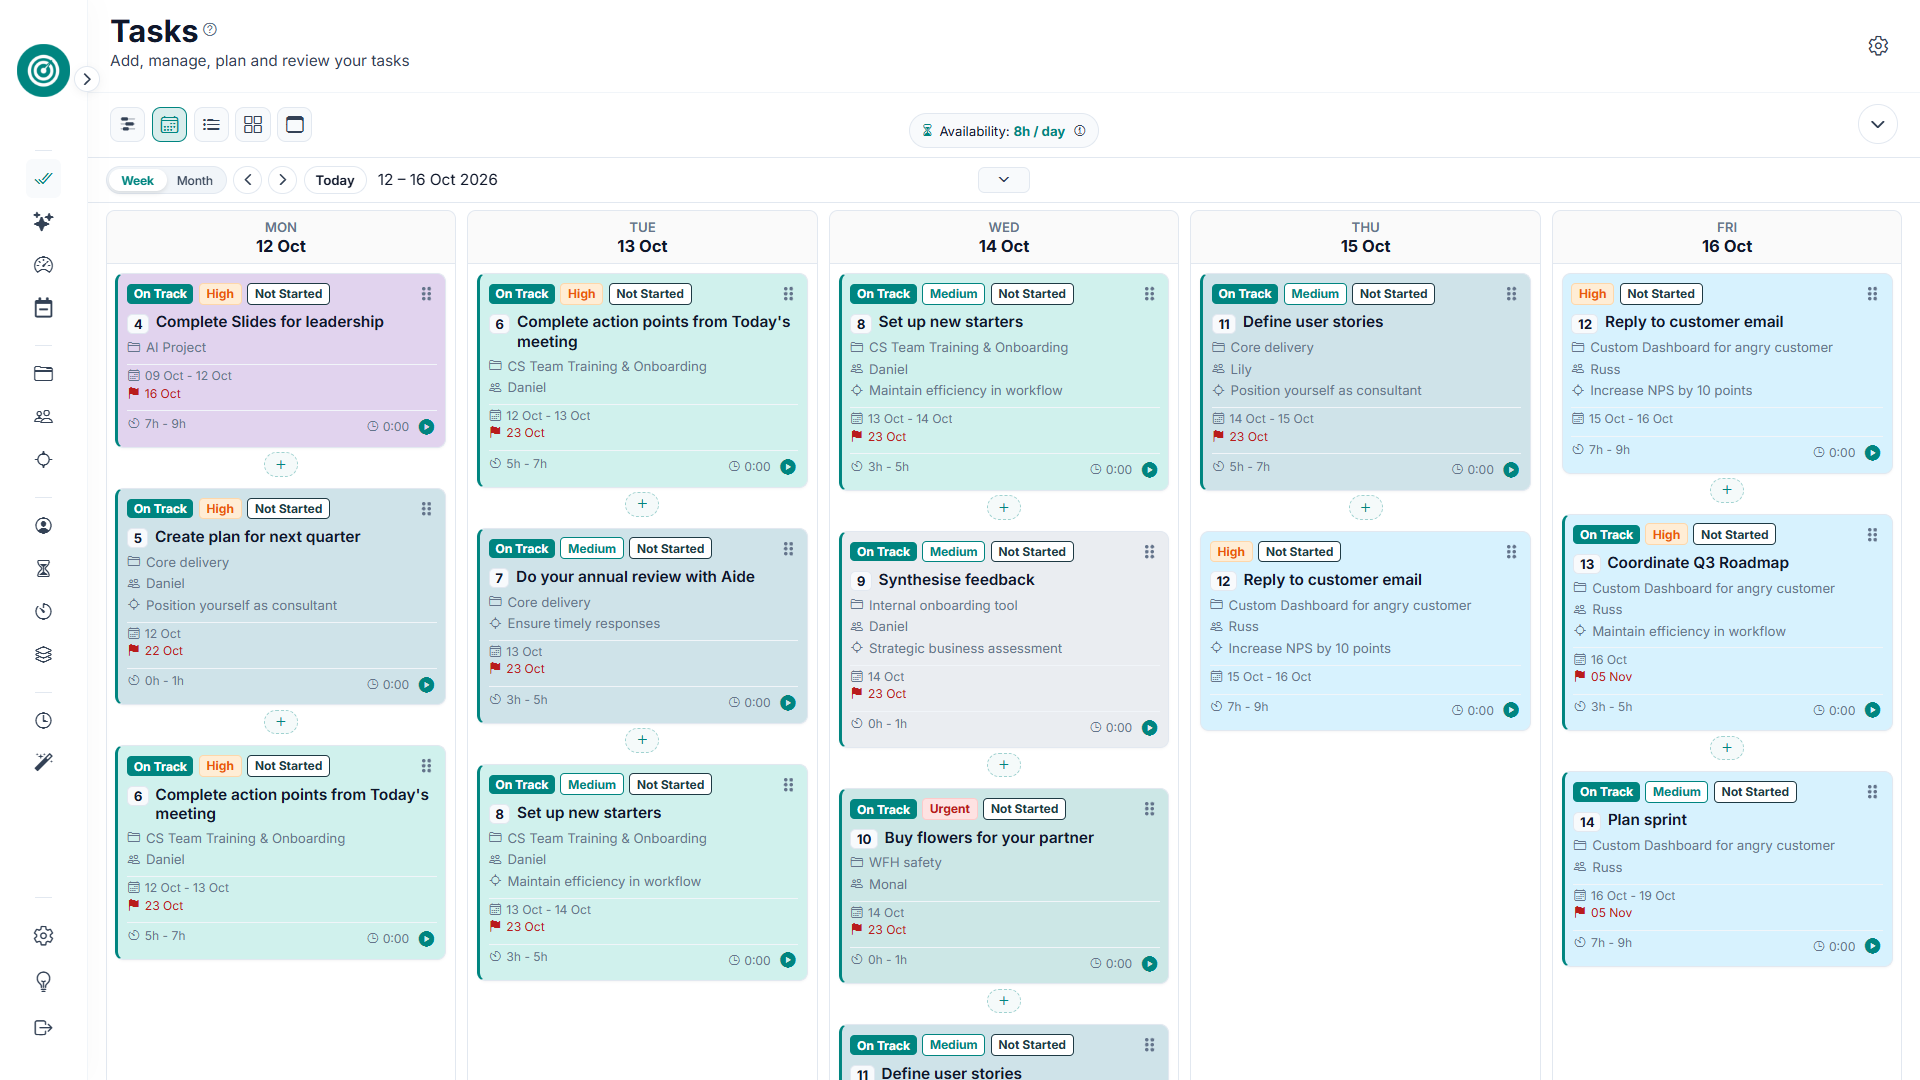Viewport: 1920px width, 1080px height.
Task: Open the single-panel view icon
Action: pyautogui.click(x=295, y=124)
